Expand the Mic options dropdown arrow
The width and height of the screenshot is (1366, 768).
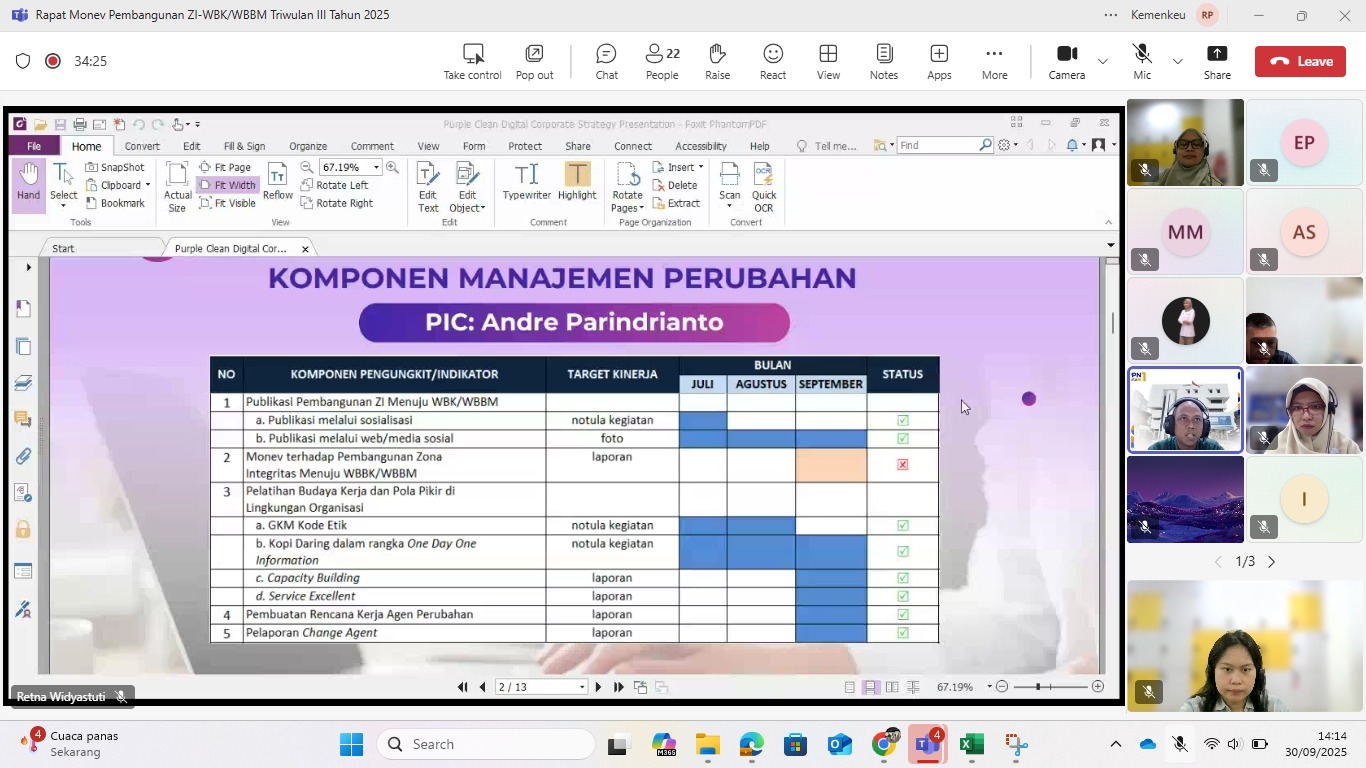(x=1178, y=61)
